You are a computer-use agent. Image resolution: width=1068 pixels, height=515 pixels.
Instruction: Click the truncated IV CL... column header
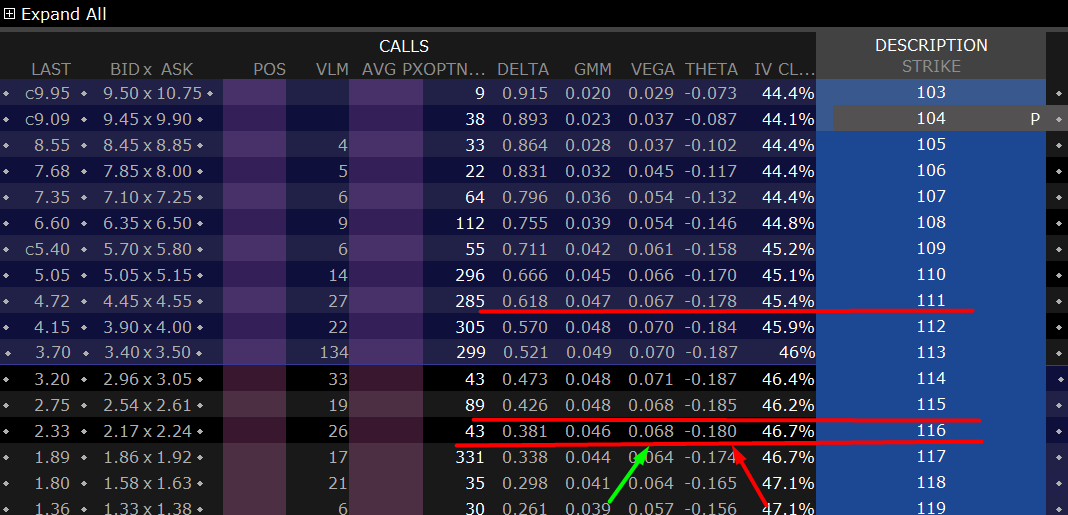coord(784,69)
